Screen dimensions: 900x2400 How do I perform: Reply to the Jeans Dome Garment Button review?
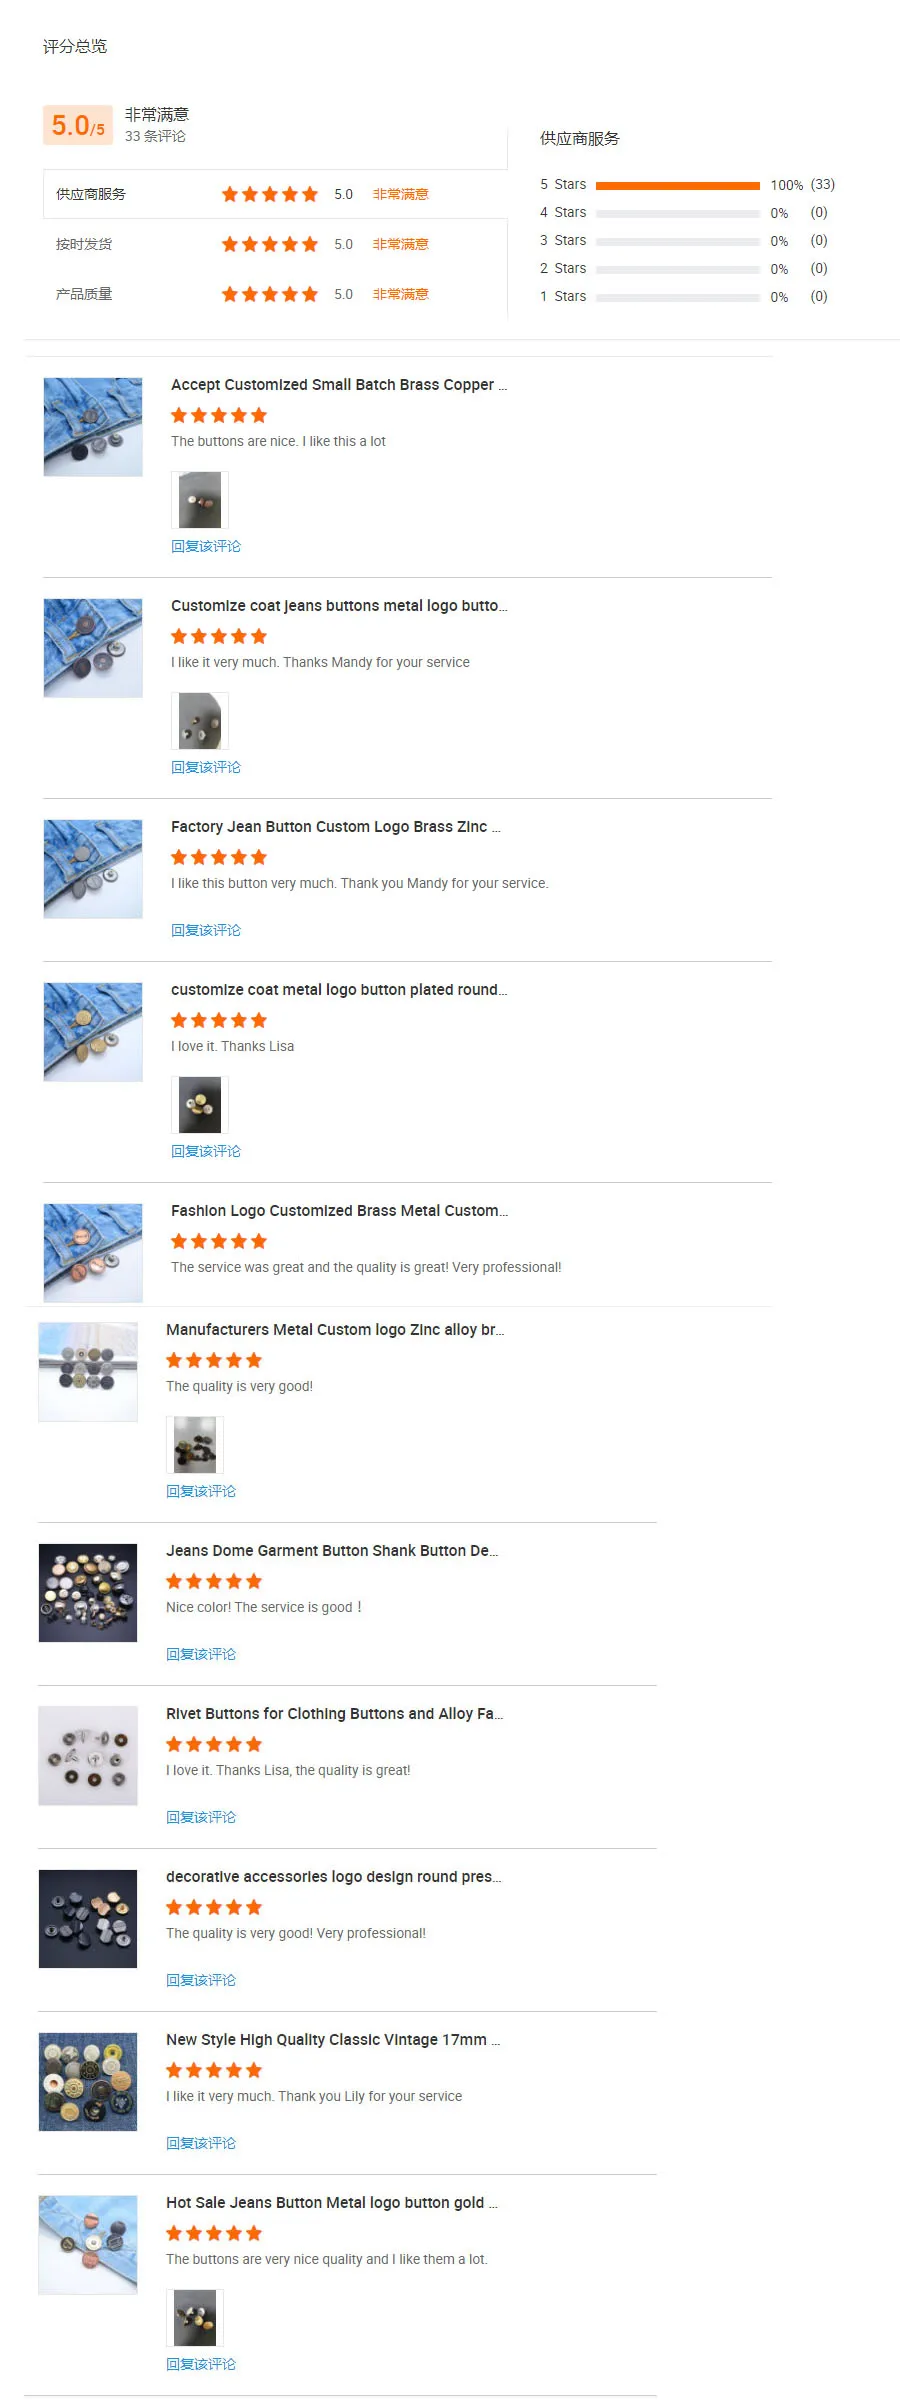click(x=201, y=1654)
